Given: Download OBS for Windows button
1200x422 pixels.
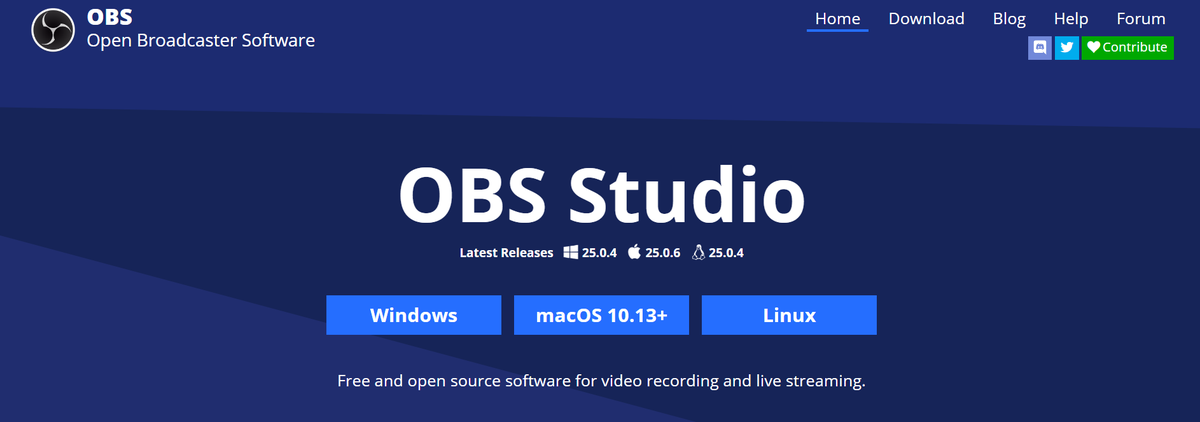Looking at the screenshot, I should (x=413, y=315).
